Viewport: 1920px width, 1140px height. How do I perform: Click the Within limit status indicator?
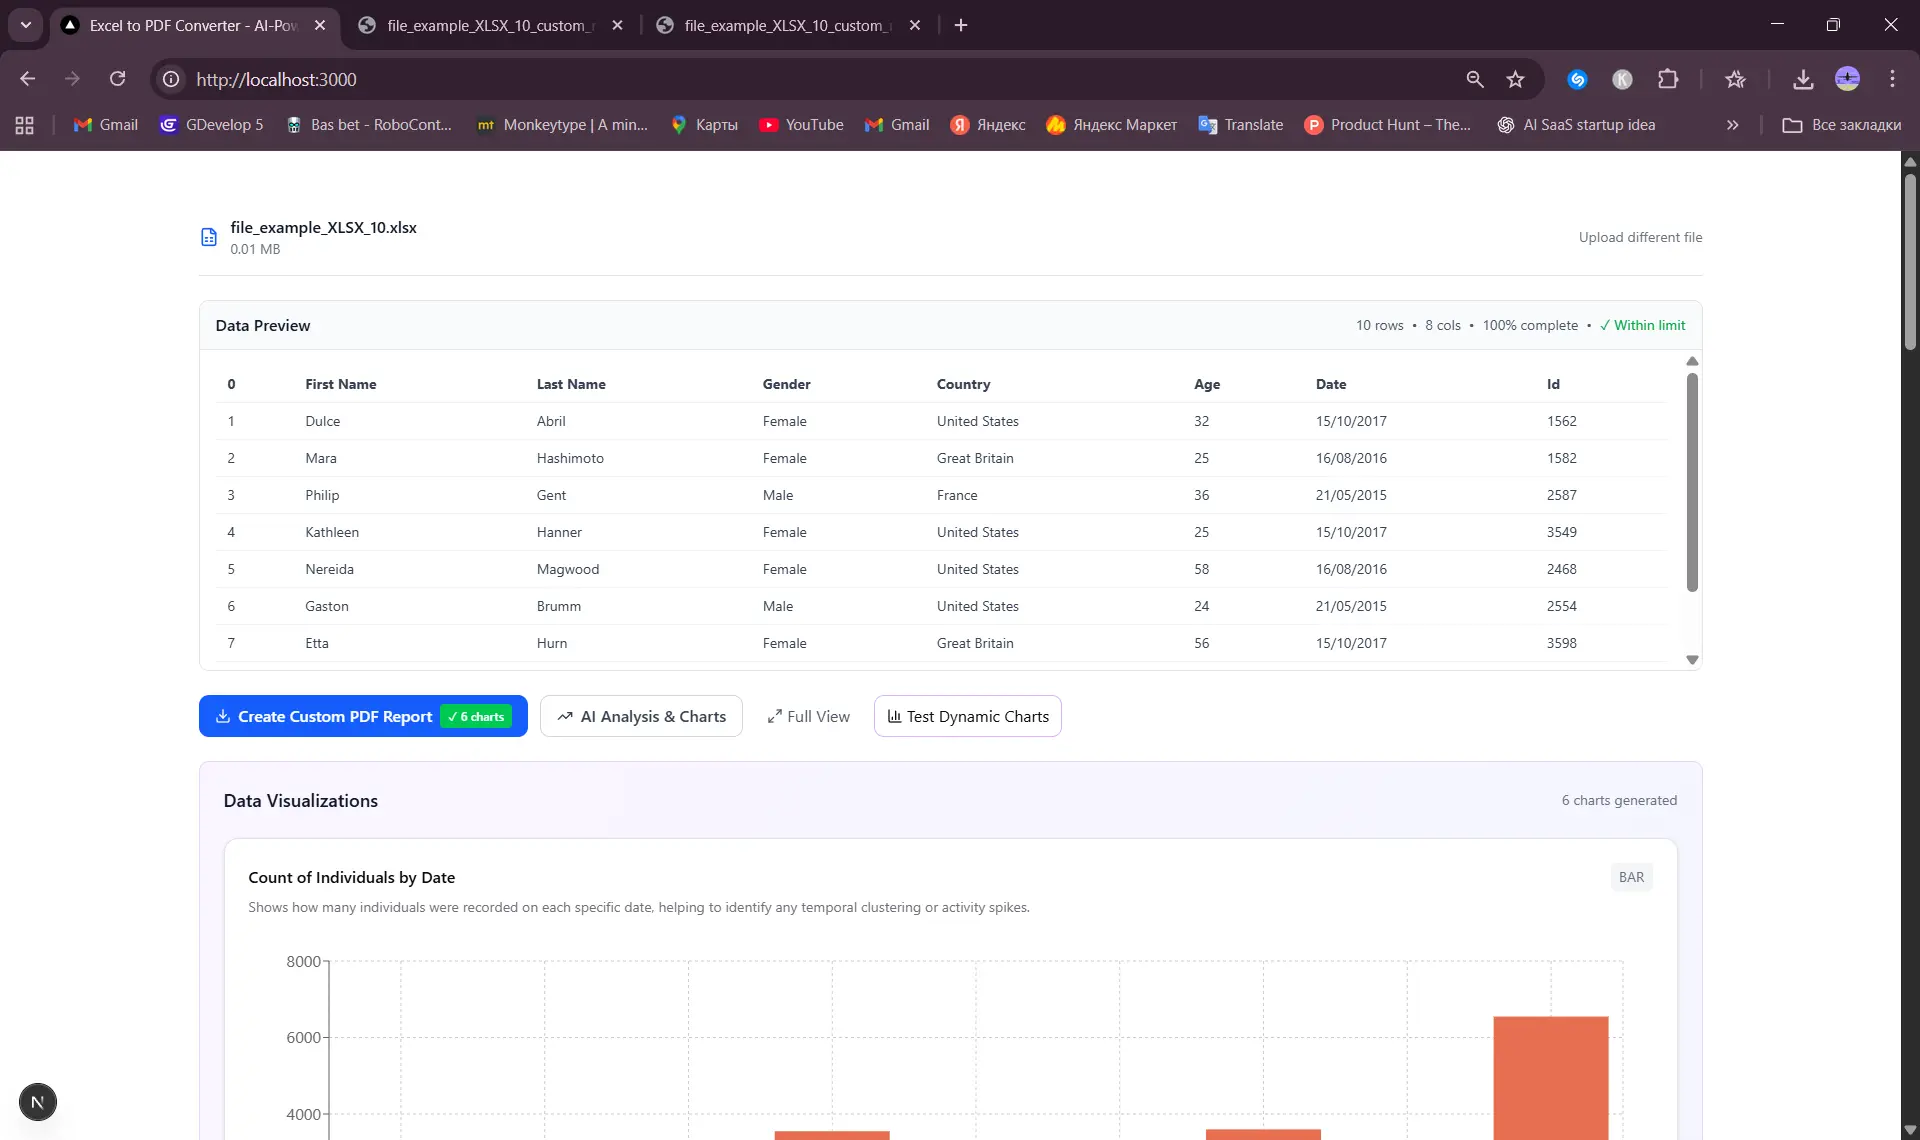point(1642,325)
